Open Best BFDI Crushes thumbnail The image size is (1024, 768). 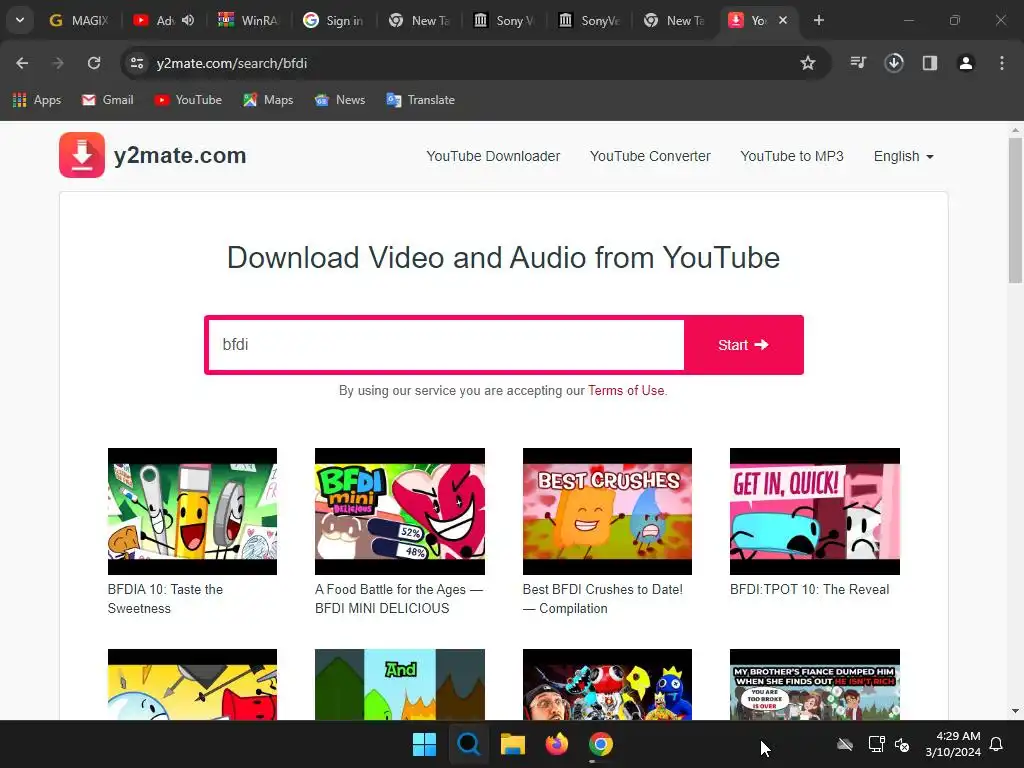tap(607, 511)
